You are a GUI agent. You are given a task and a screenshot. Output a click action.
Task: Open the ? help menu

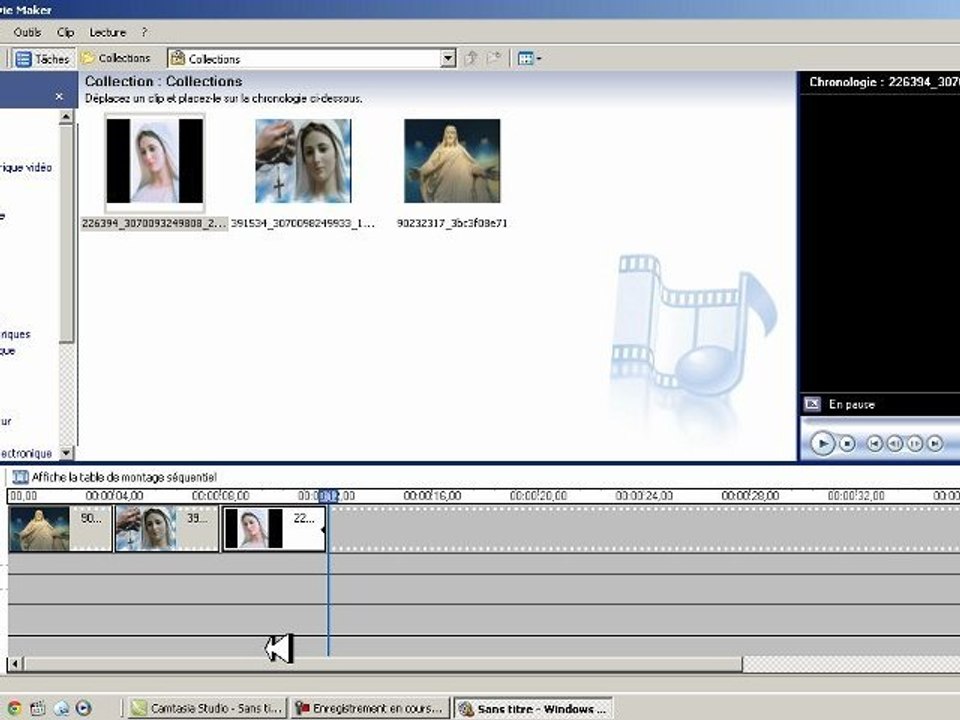[144, 32]
